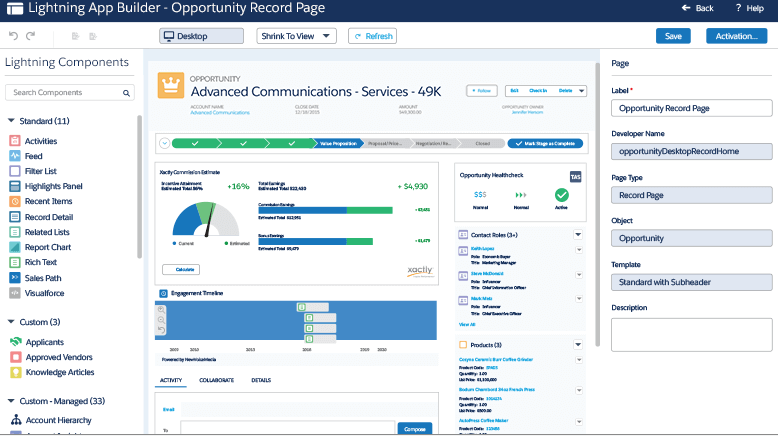Screen dimensions: 778x436
Task: Select the Related Lists component icon
Action: pos(15,232)
